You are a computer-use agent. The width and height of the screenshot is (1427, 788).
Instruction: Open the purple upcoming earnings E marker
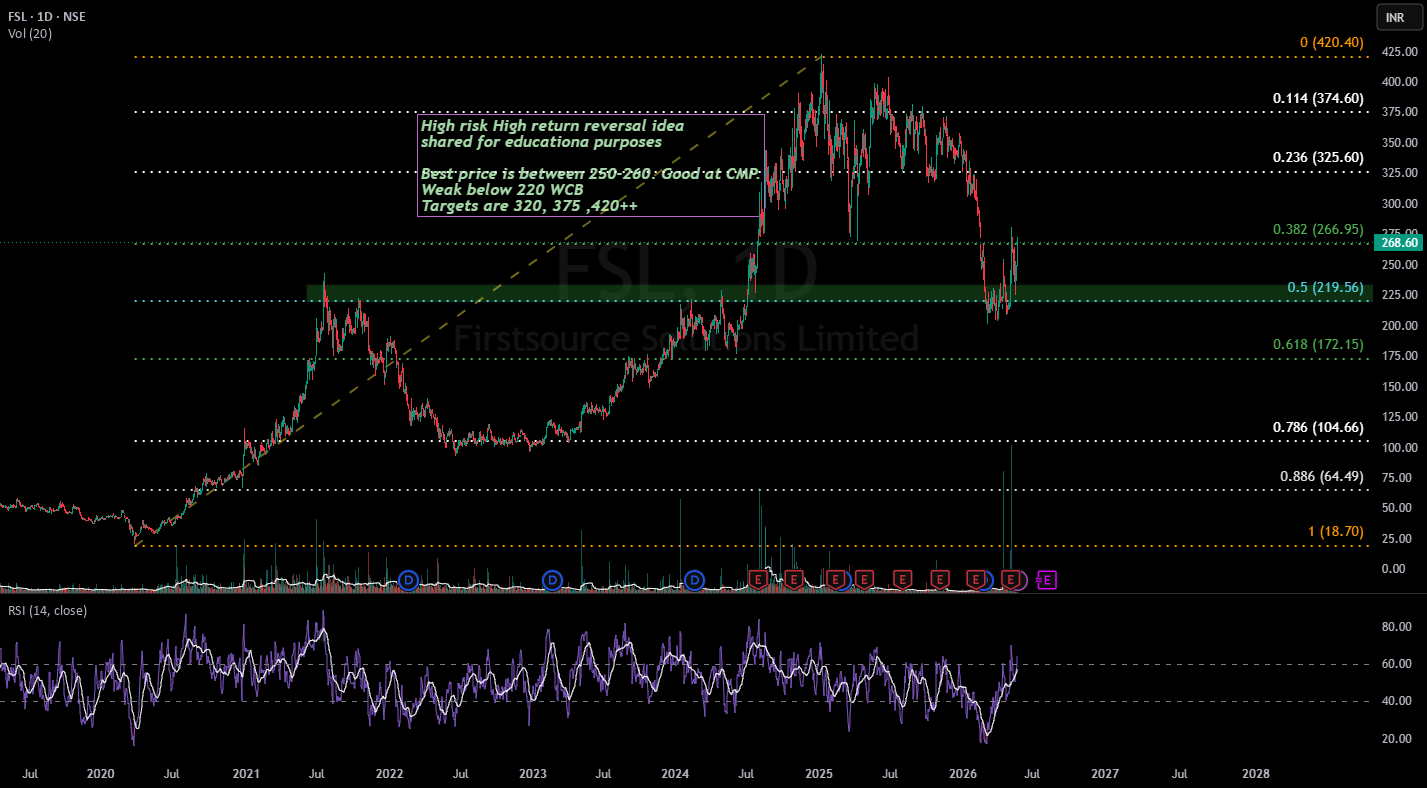pyautogui.click(x=1048, y=579)
